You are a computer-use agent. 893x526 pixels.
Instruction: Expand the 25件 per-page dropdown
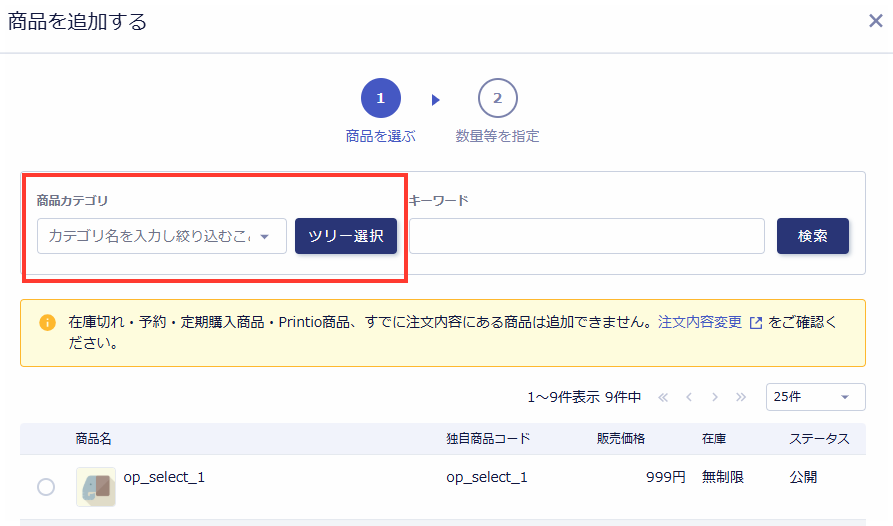(814, 397)
